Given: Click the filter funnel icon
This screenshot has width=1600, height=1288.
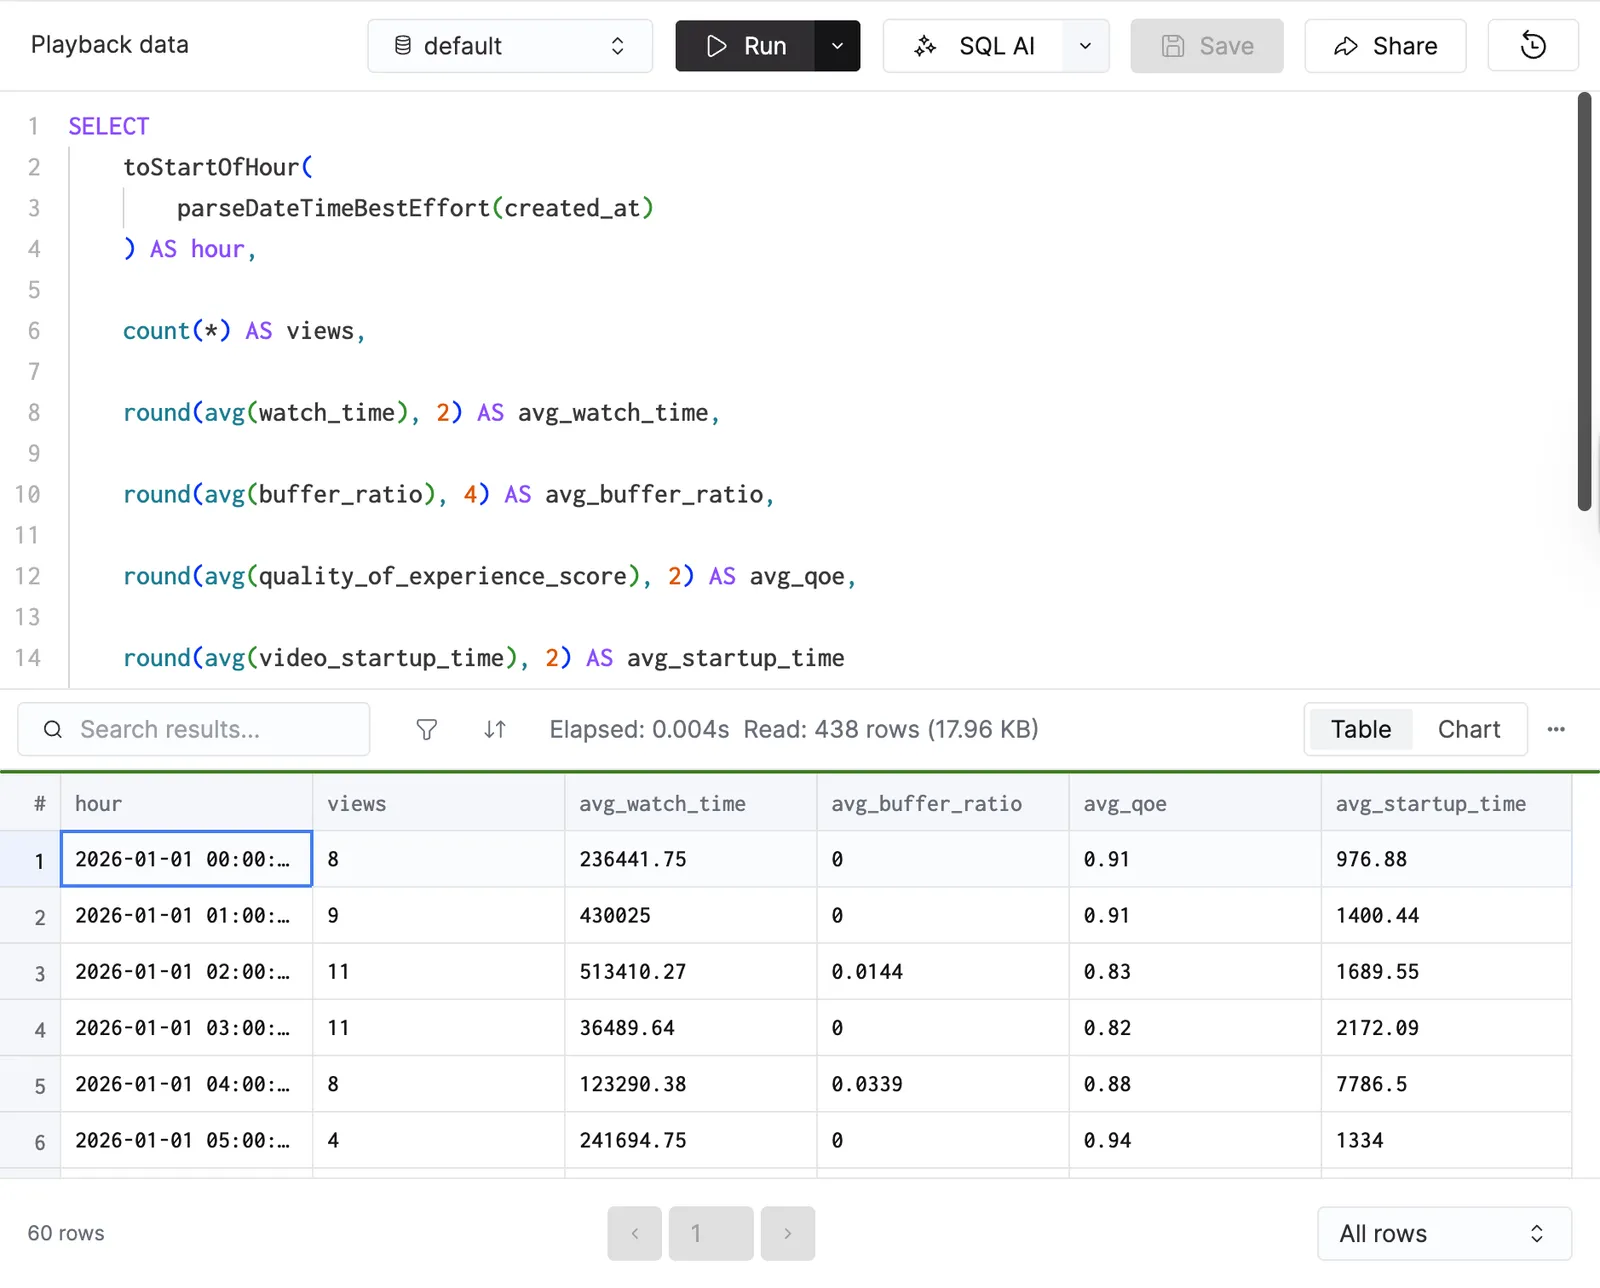Looking at the screenshot, I should [427, 730].
